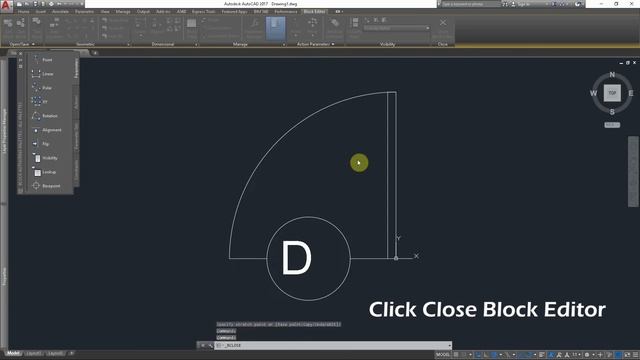Screen dimensions: 640x360
Task: Click in the command line input field
Action: (333, 345)
